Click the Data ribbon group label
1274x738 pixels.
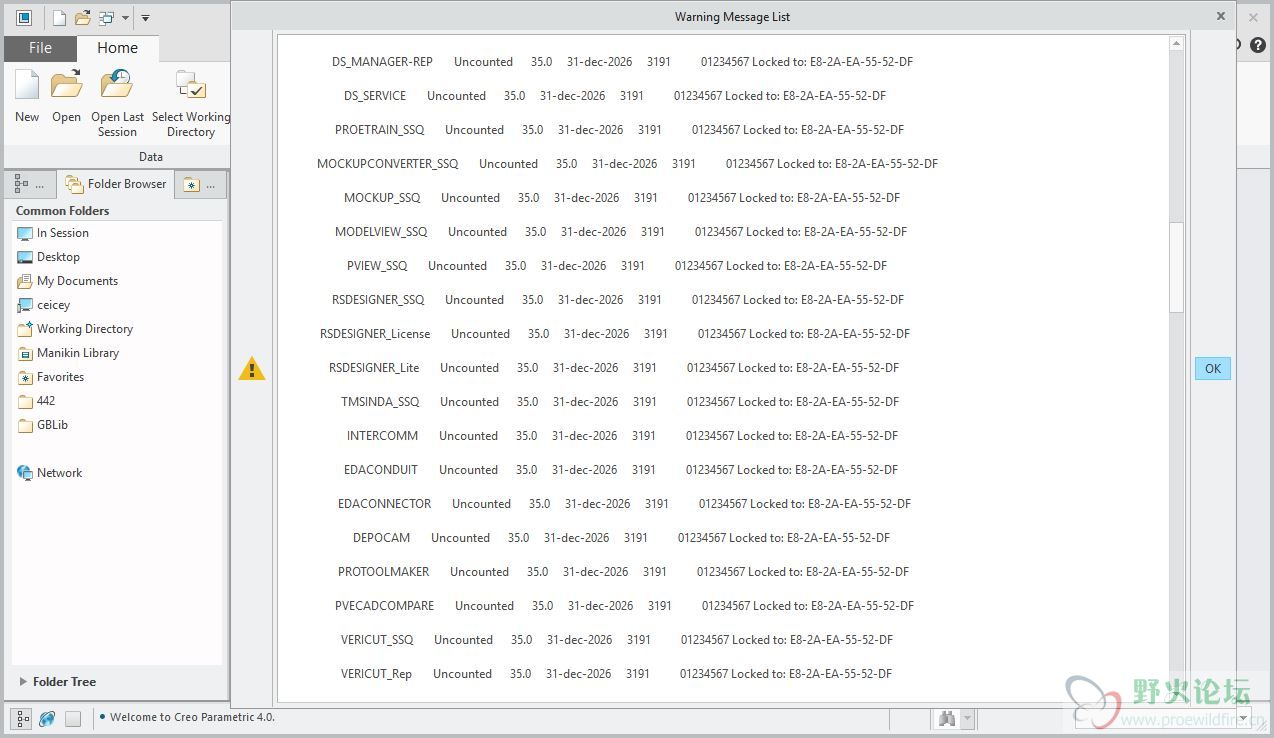151,157
